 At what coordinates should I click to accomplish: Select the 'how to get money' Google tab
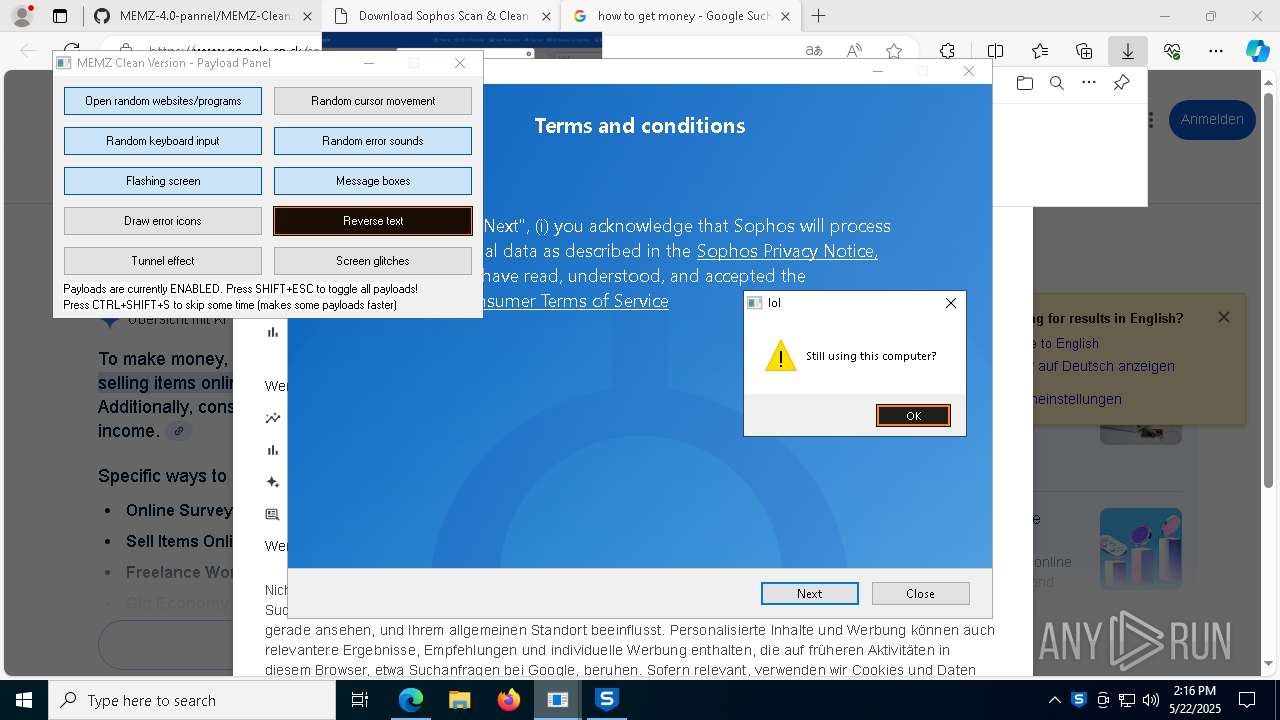coord(684,16)
